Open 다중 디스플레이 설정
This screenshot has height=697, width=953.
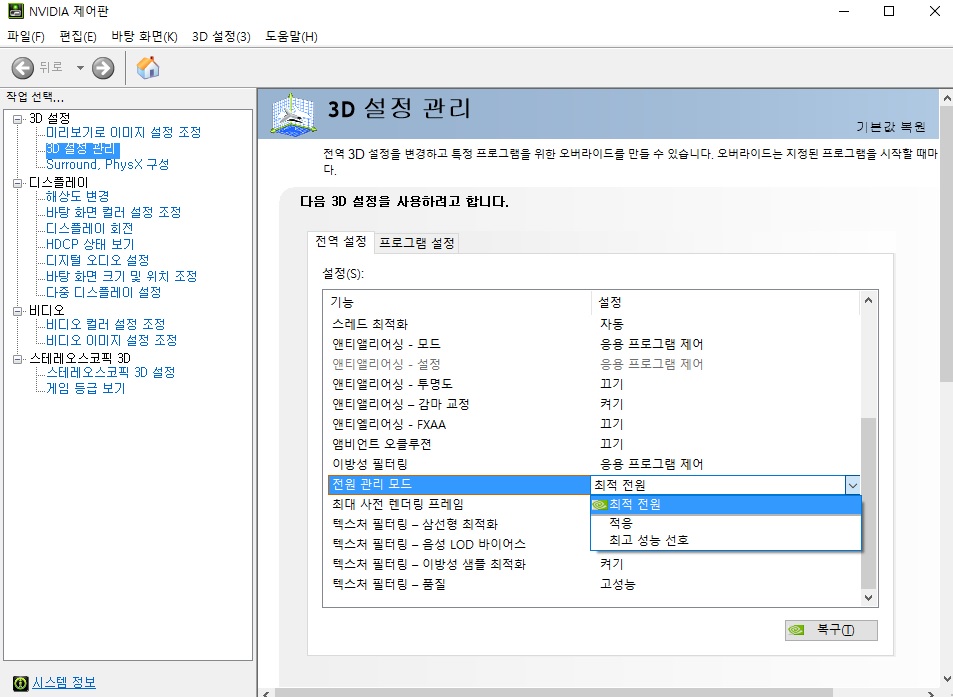tap(104, 292)
